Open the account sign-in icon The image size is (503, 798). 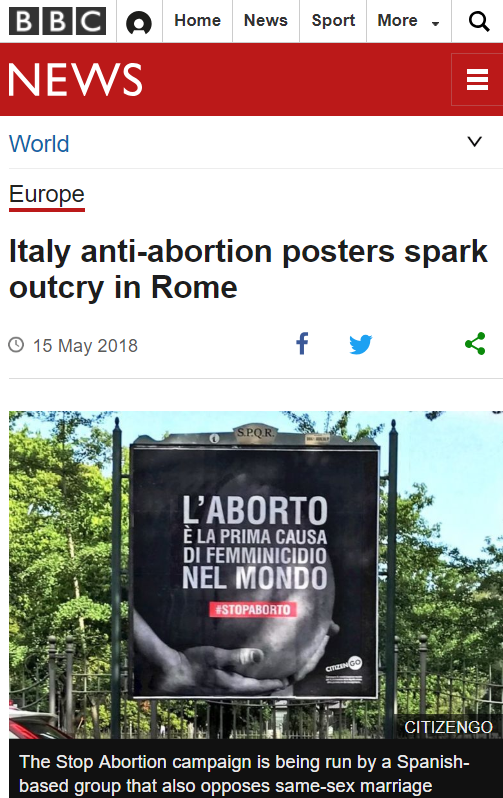click(139, 22)
